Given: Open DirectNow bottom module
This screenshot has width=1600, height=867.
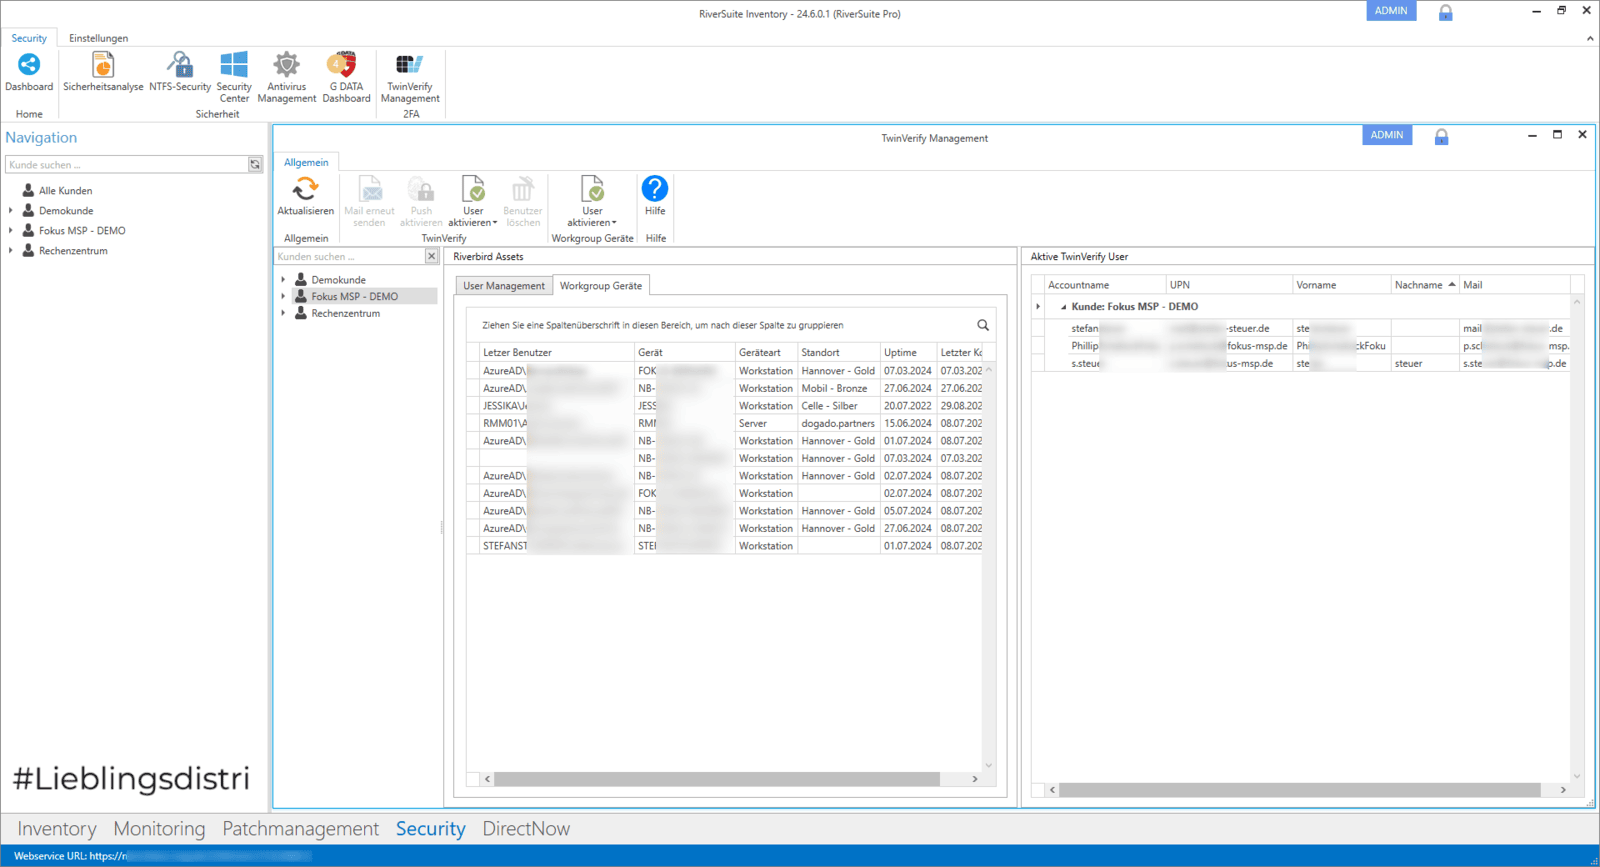Looking at the screenshot, I should (x=526, y=829).
